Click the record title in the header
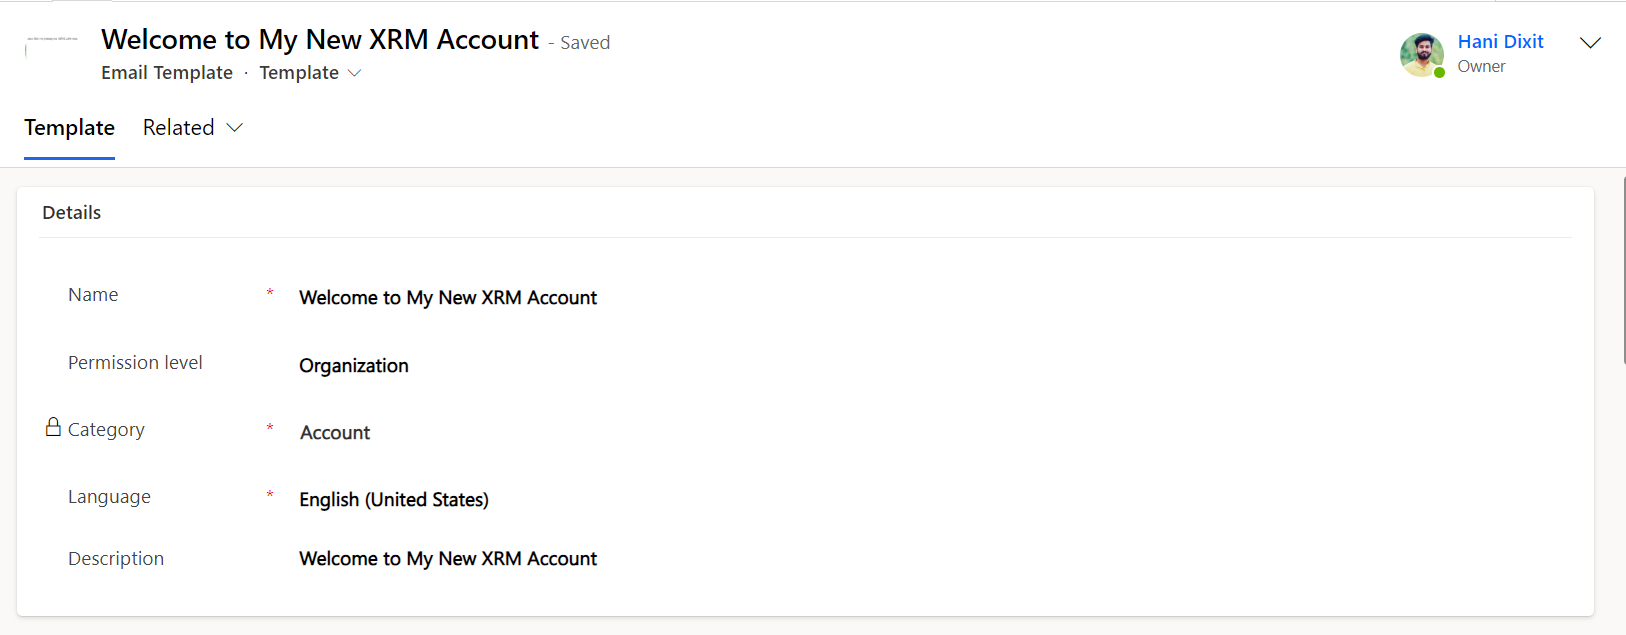Viewport: 1626px width, 635px height. point(320,40)
